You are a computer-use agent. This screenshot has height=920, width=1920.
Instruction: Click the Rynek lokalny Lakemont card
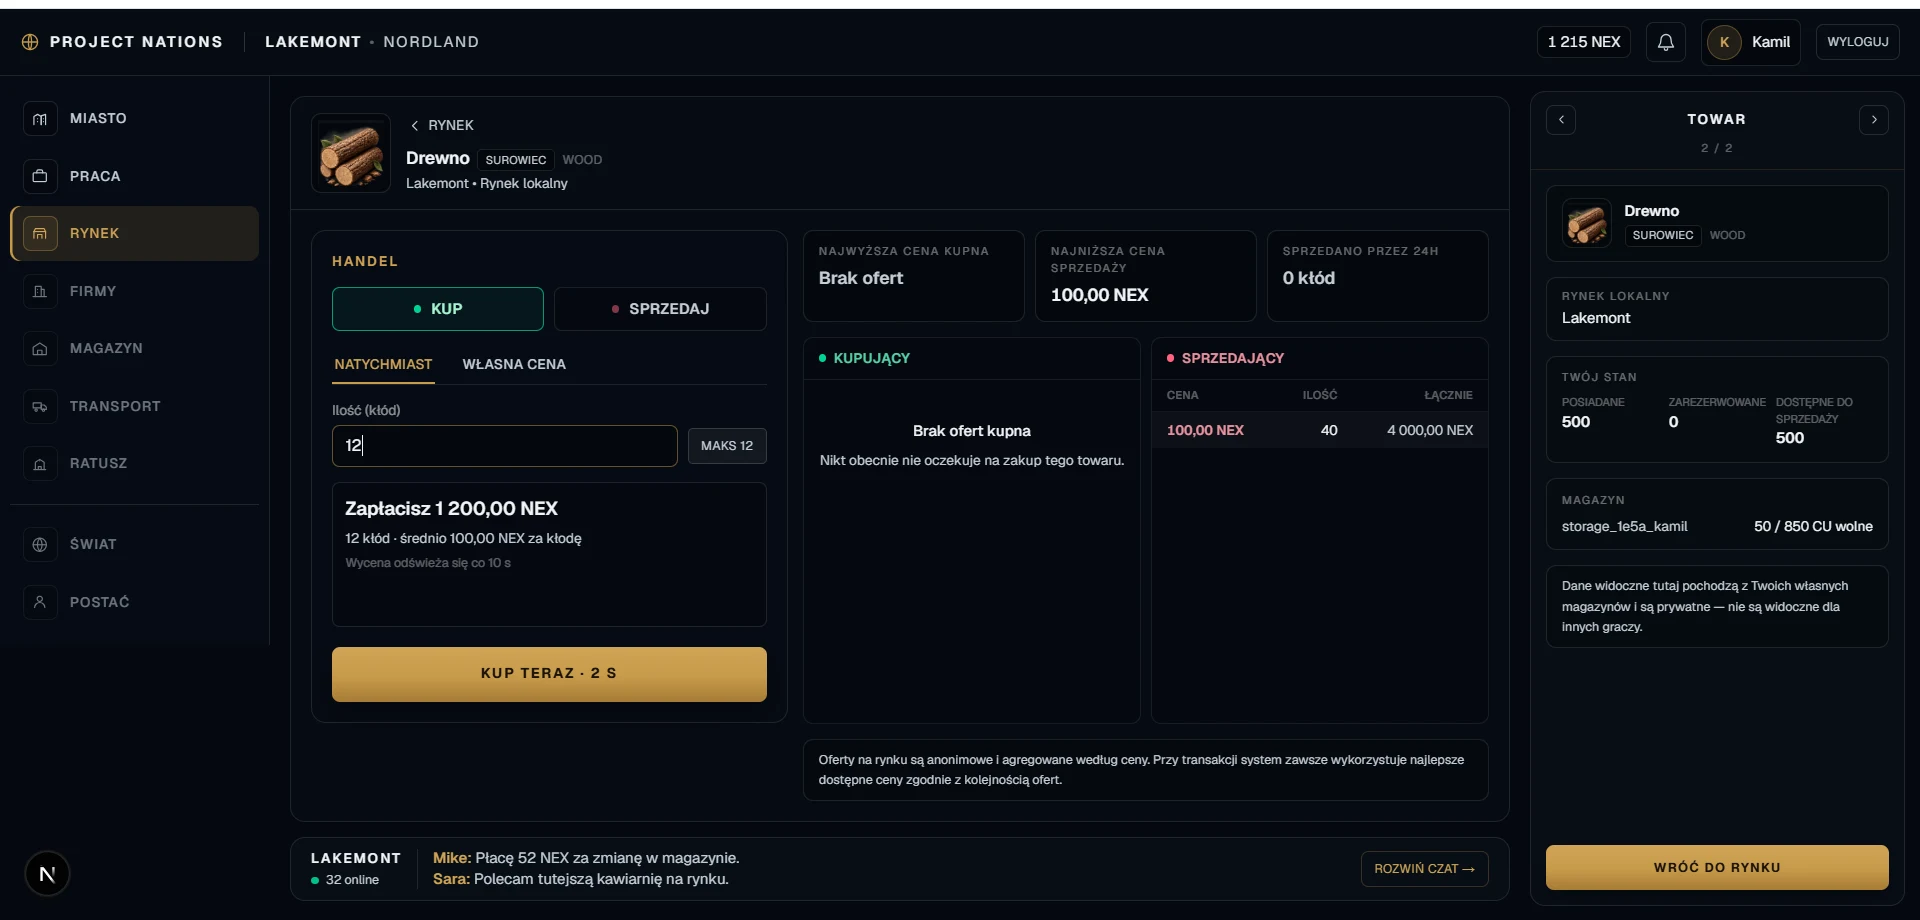(1717, 309)
